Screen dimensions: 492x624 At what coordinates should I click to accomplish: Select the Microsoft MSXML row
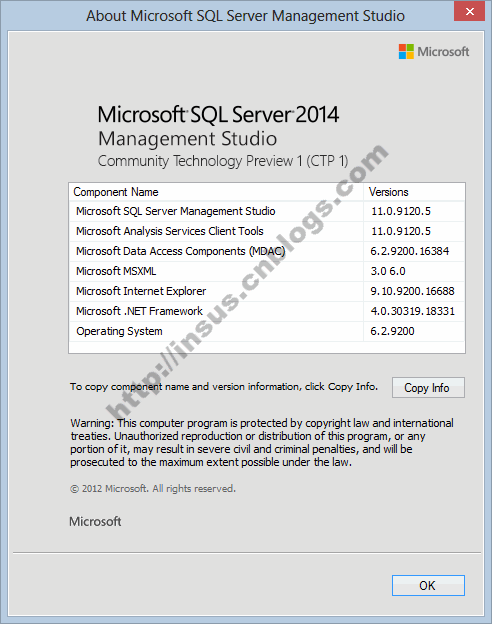tap(267, 271)
